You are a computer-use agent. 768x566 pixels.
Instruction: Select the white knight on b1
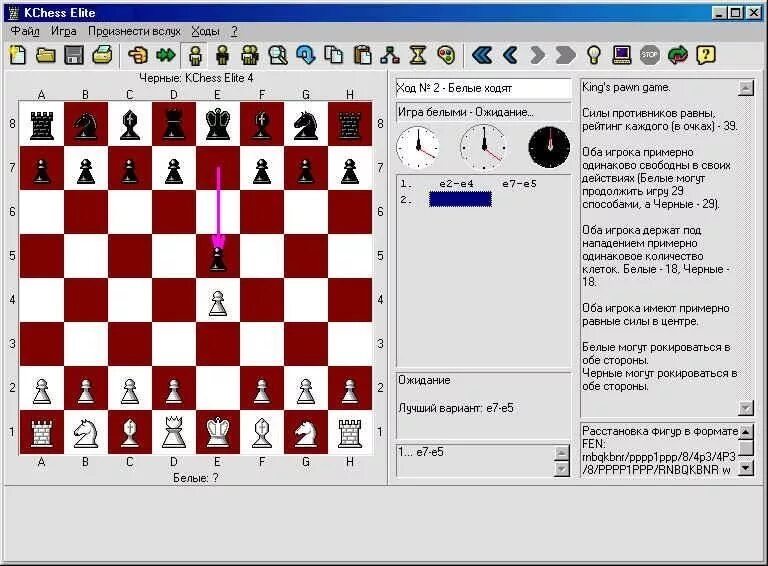coord(86,434)
